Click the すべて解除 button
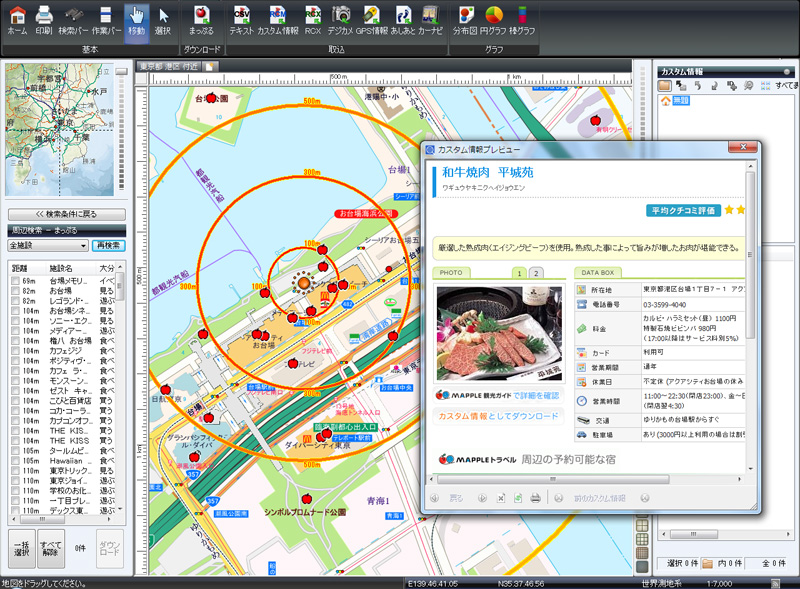Viewport: 800px width, 589px height. tap(51, 548)
